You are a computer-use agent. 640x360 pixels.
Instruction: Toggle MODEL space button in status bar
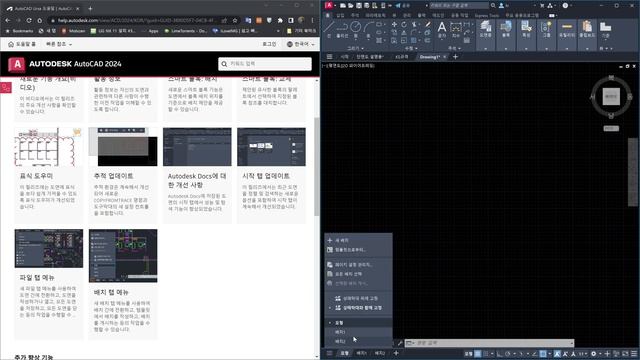click(x=469, y=353)
